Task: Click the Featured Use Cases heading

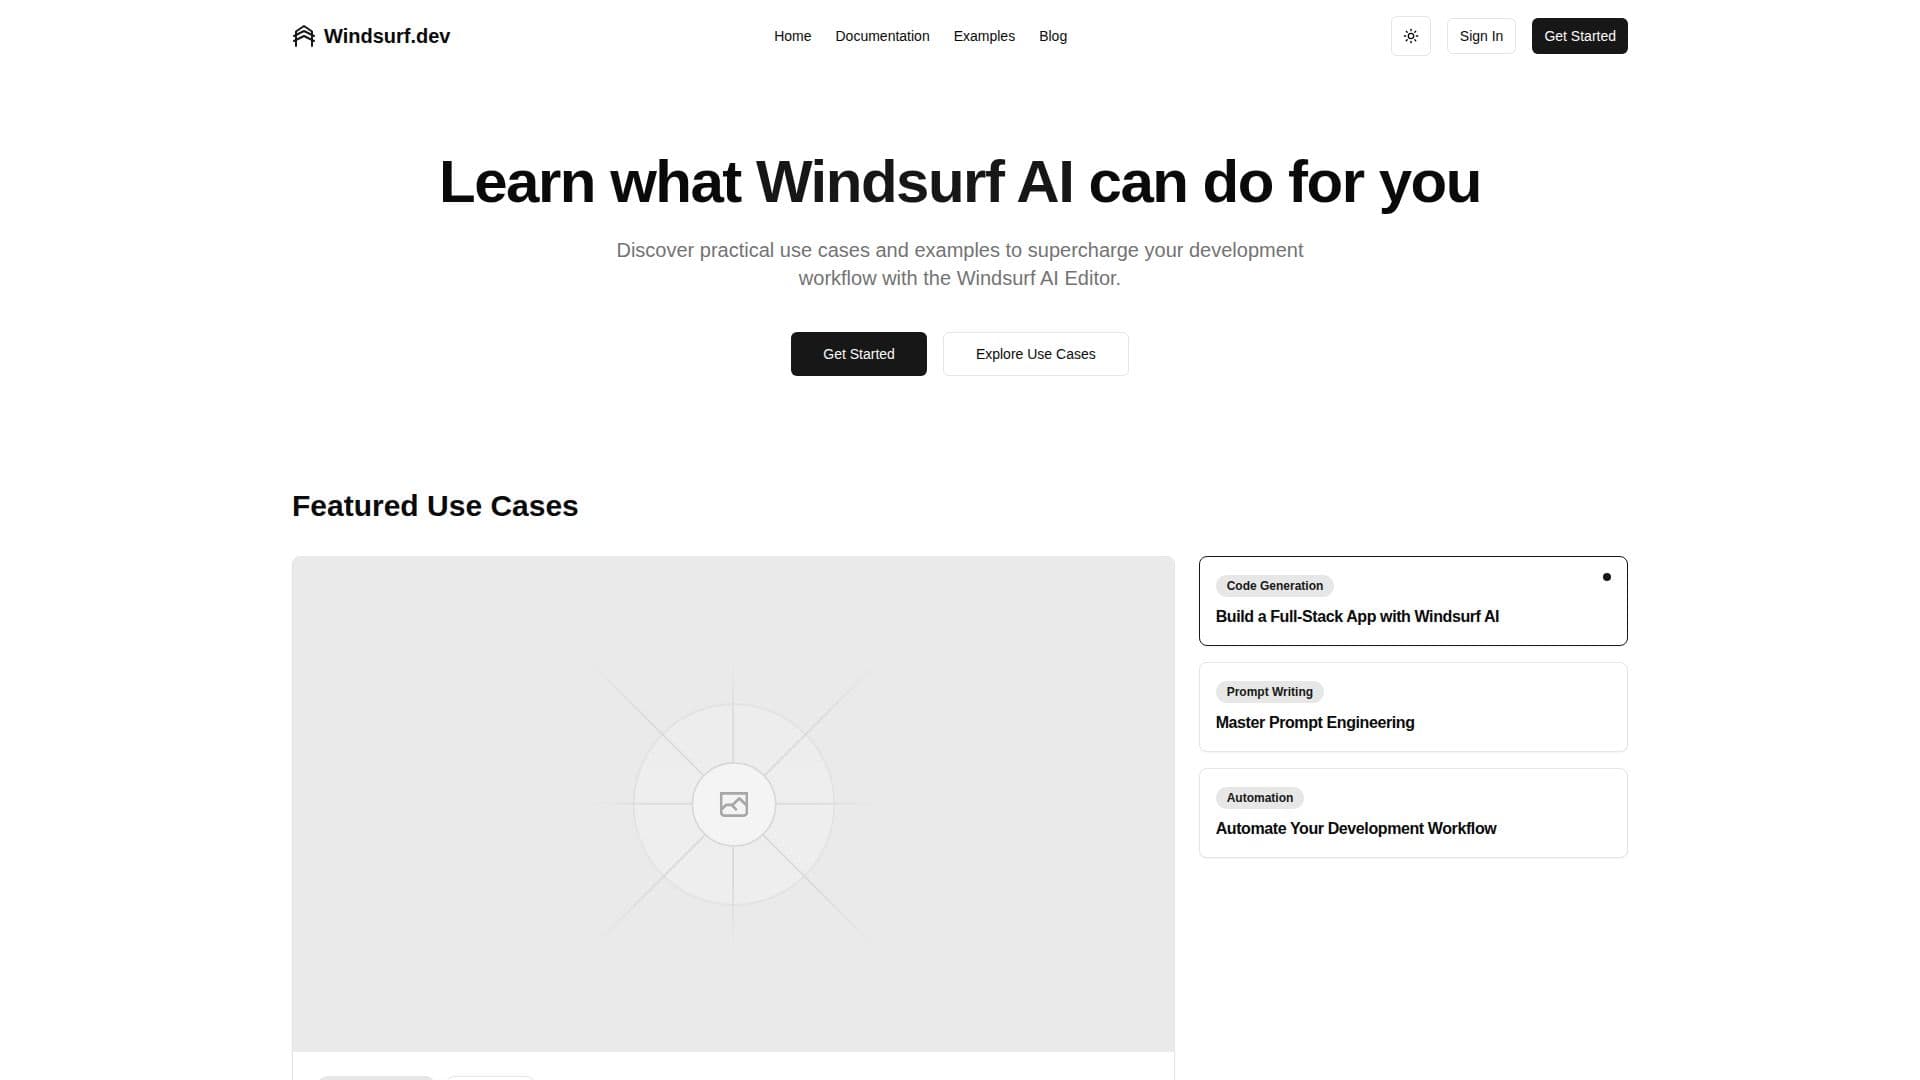Action: [435, 506]
